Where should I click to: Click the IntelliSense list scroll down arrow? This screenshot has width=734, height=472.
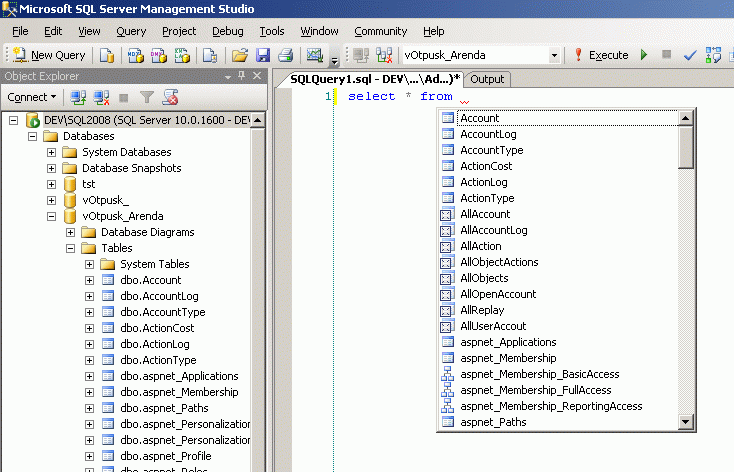(686, 421)
